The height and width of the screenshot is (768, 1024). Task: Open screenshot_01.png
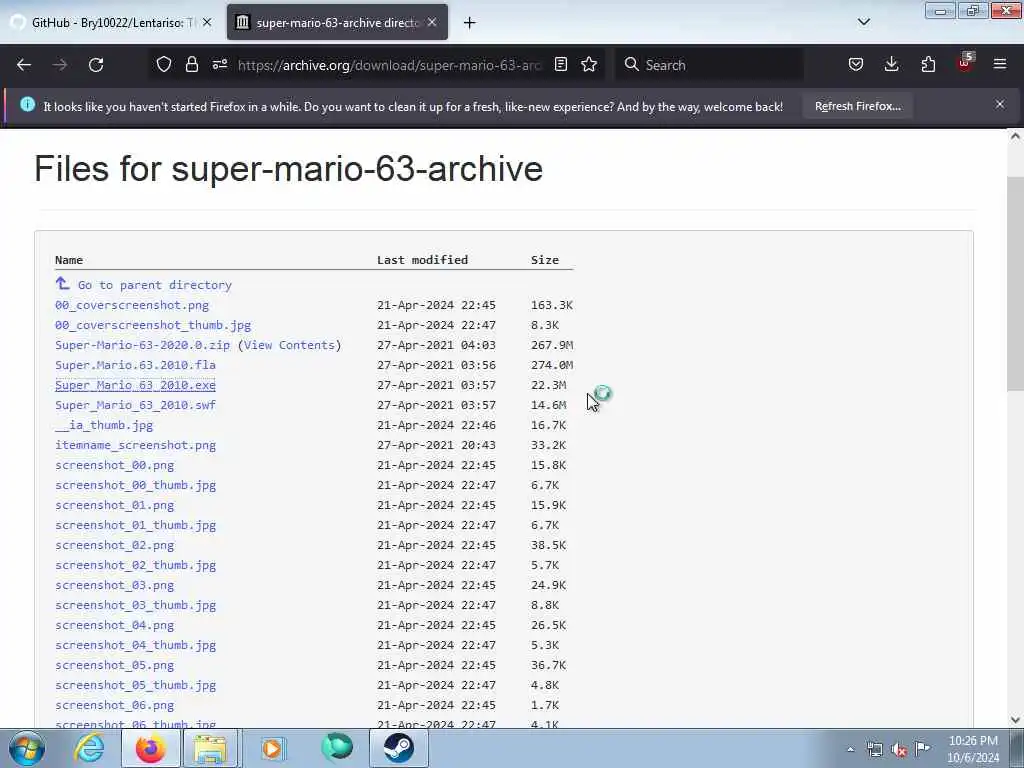click(114, 505)
